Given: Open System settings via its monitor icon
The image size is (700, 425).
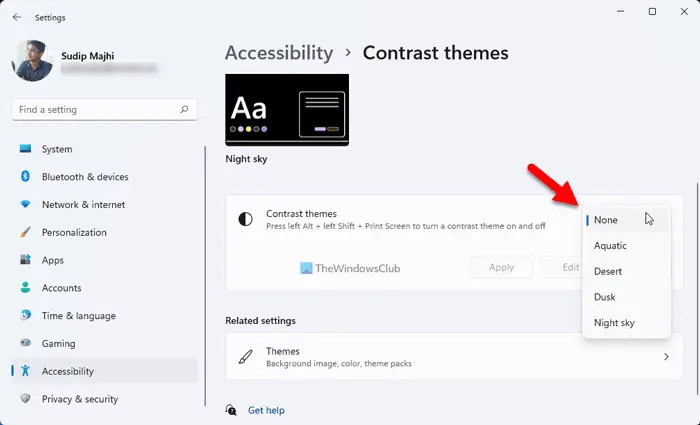Looking at the screenshot, I should pyautogui.click(x=26, y=149).
